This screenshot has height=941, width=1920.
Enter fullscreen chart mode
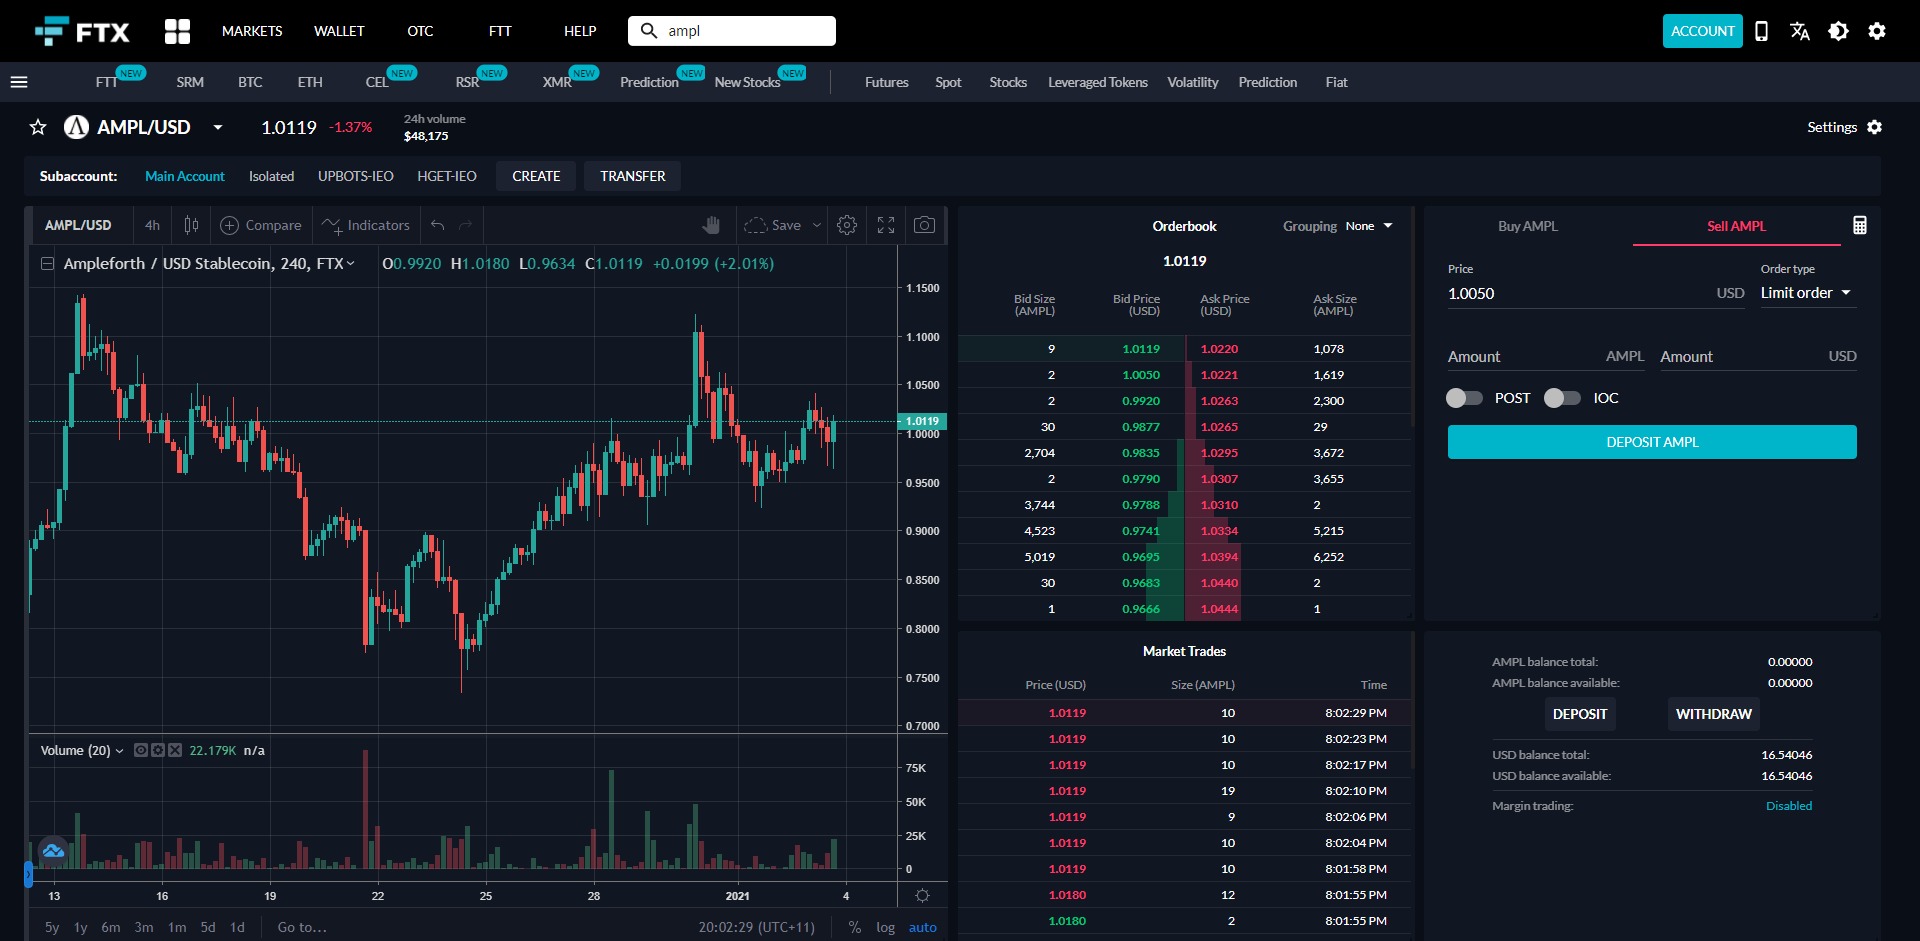[x=886, y=225]
